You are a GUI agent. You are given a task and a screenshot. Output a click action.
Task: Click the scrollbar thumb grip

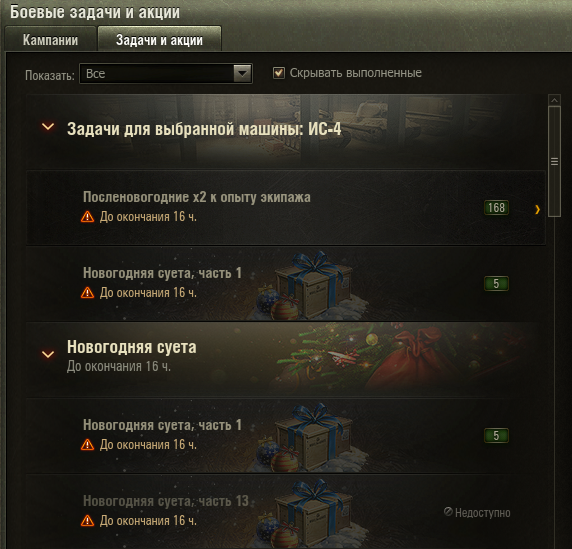[x=554, y=161]
